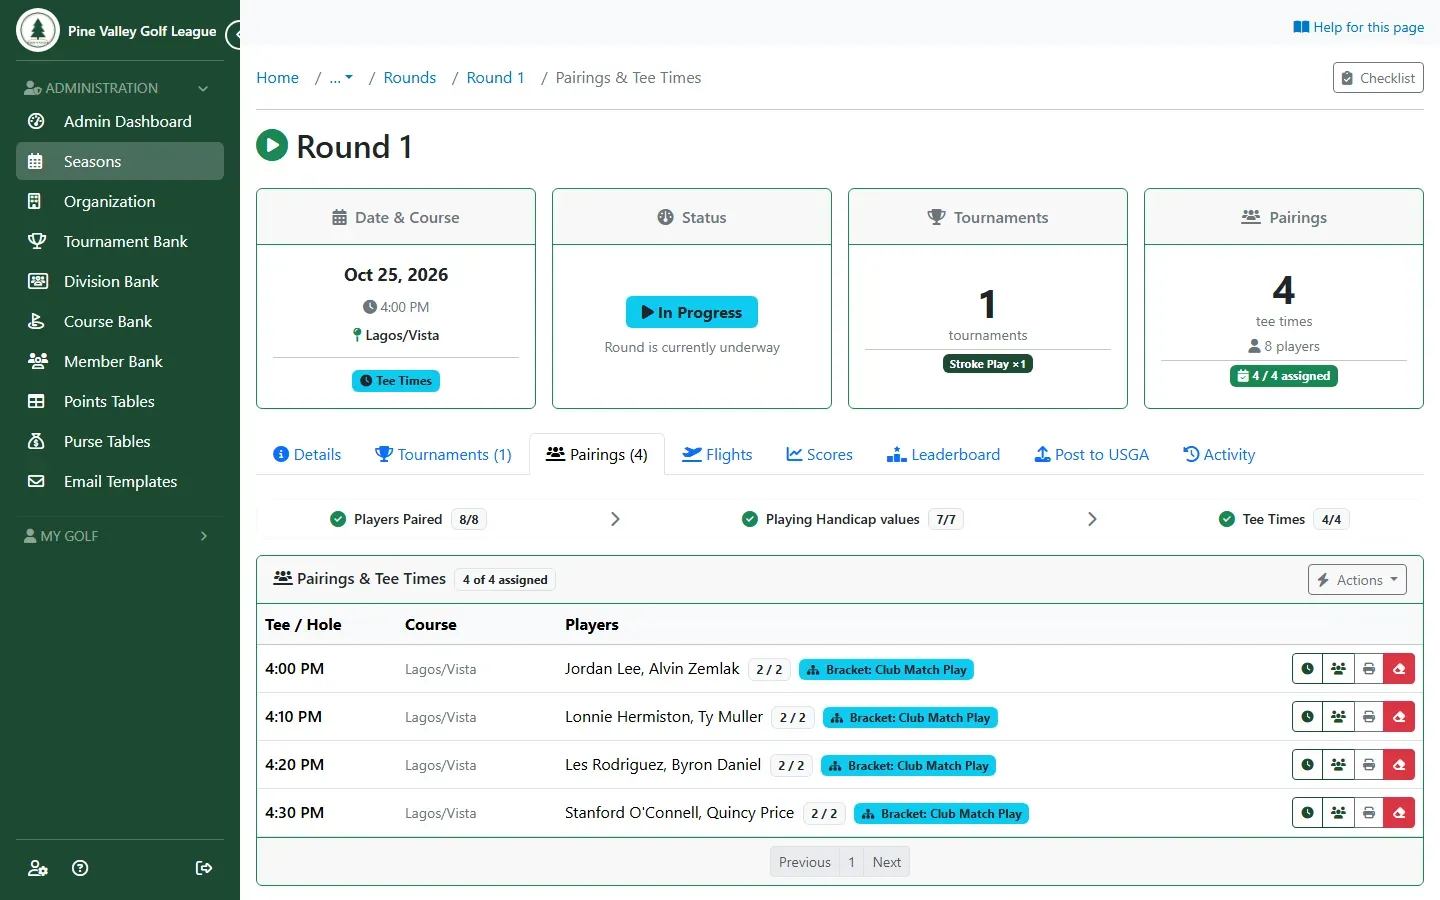
Task: Open Member Bank in sidebar
Action: [x=120, y=361]
